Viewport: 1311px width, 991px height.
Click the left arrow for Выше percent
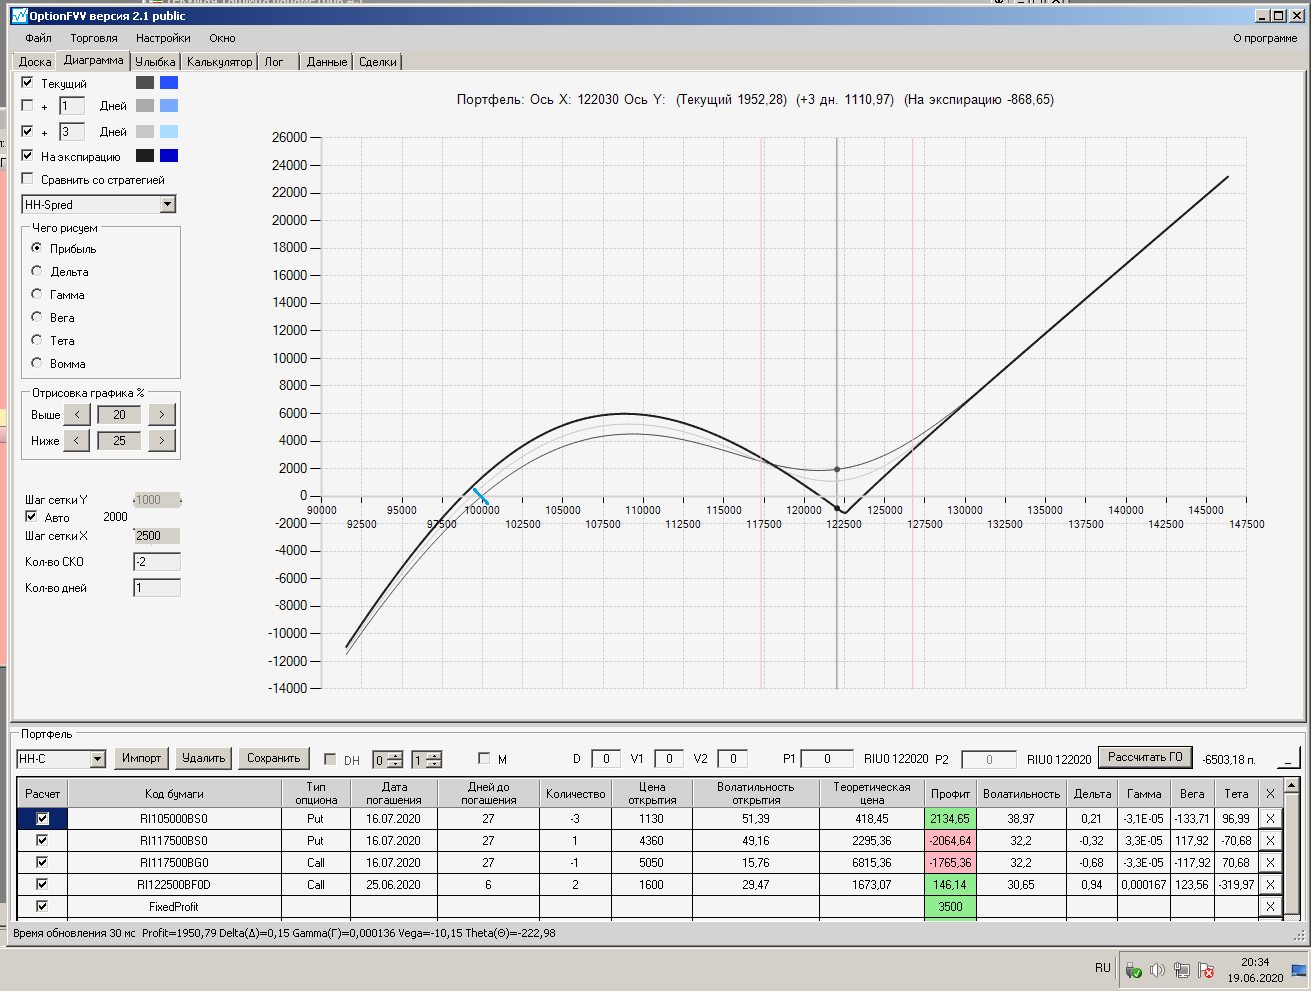click(77, 414)
